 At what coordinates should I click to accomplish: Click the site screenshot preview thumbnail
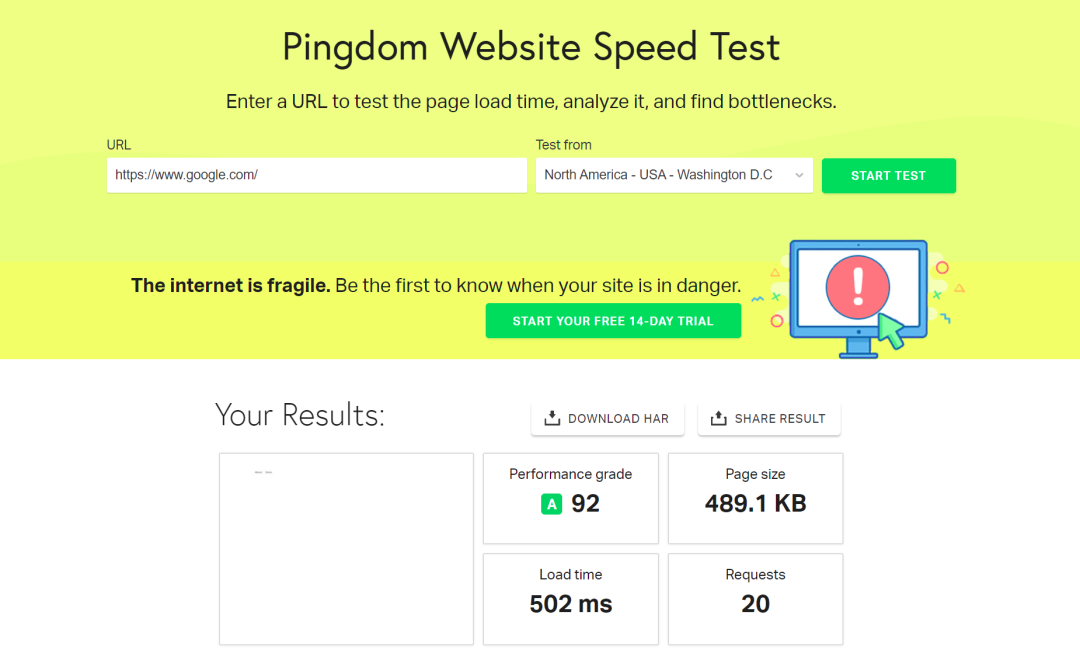(346, 548)
